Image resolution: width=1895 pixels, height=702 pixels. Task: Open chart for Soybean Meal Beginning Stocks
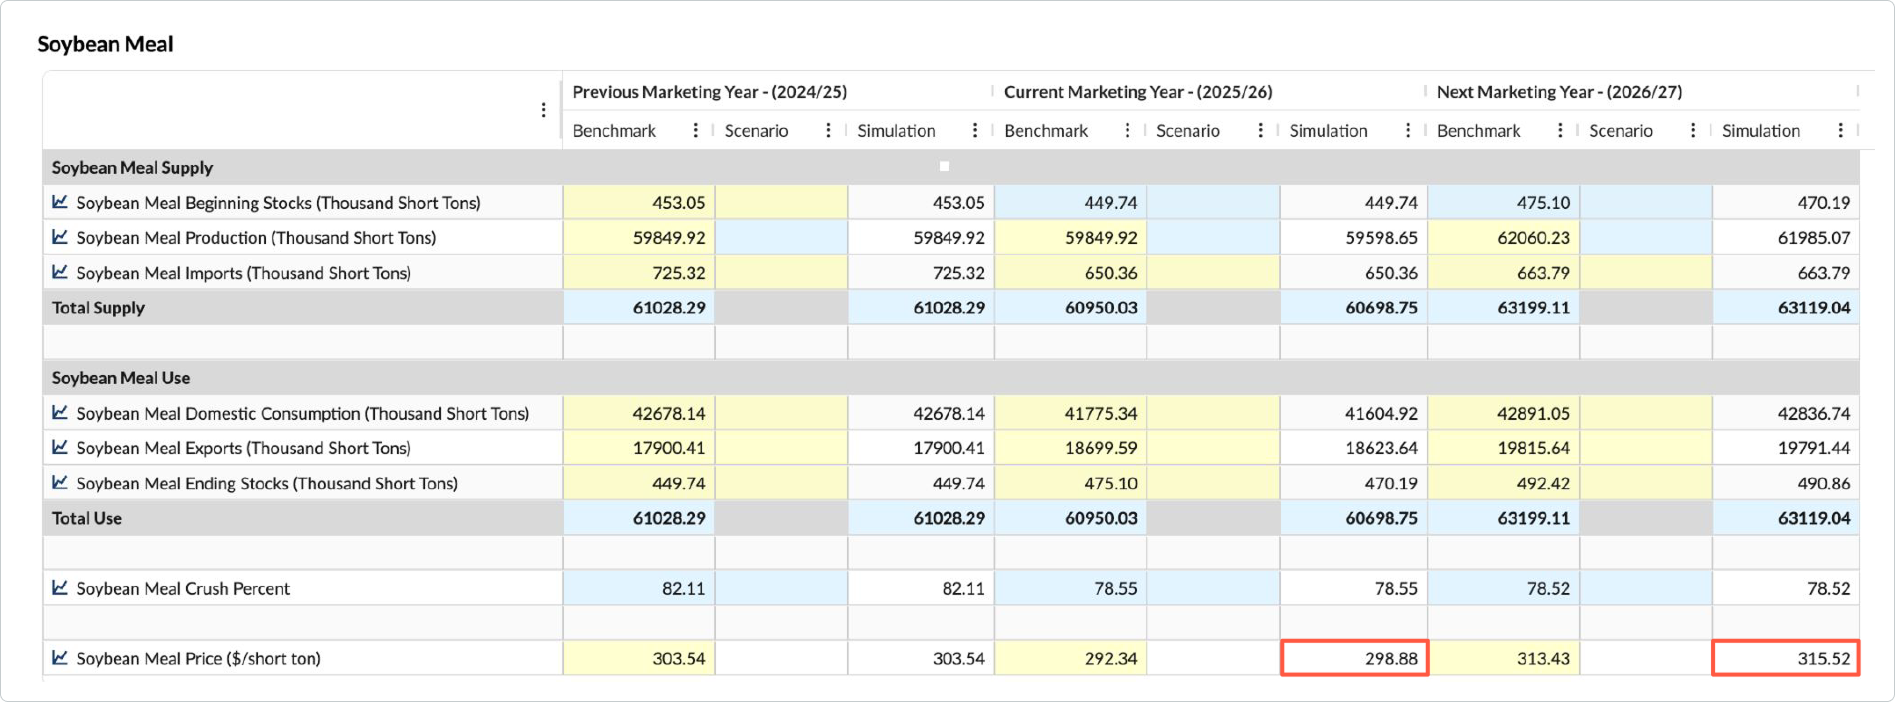(x=60, y=202)
